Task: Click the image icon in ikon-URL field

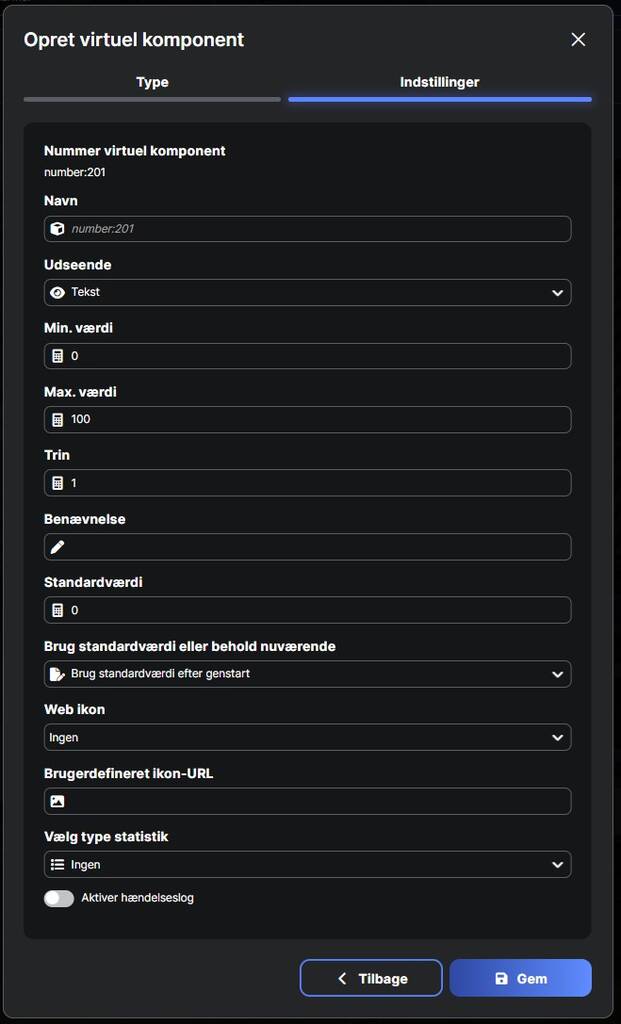Action: pos(57,801)
